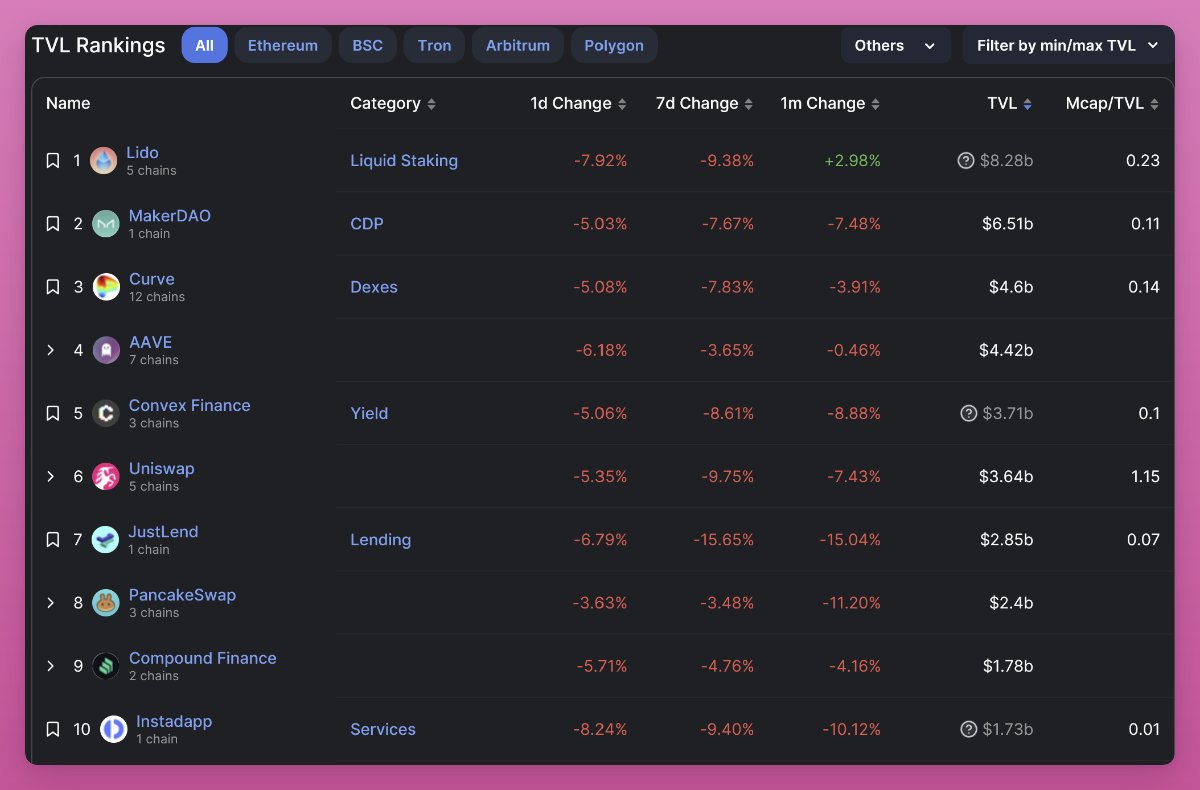The height and width of the screenshot is (790, 1200).
Task: Click the help icon beside Convex TVL
Action: tap(968, 413)
